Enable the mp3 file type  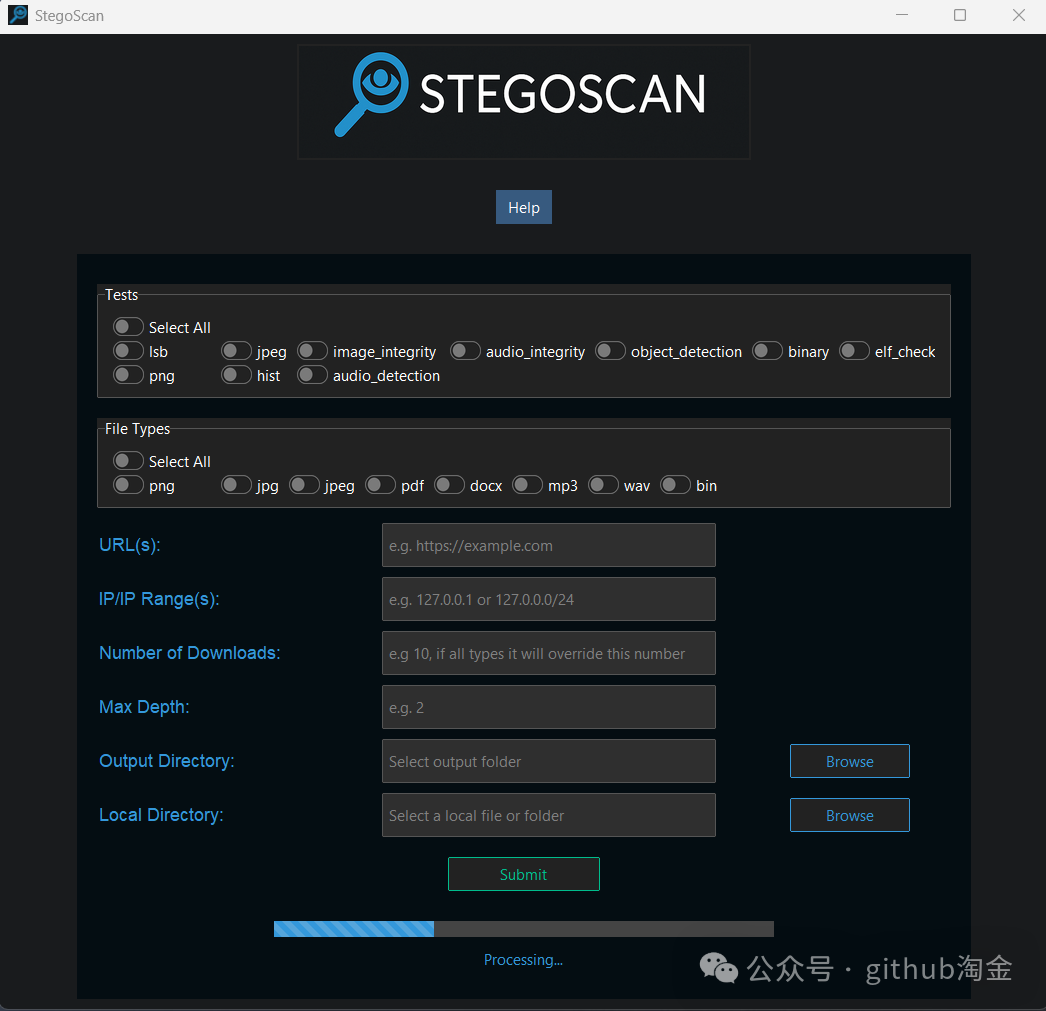point(527,484)
